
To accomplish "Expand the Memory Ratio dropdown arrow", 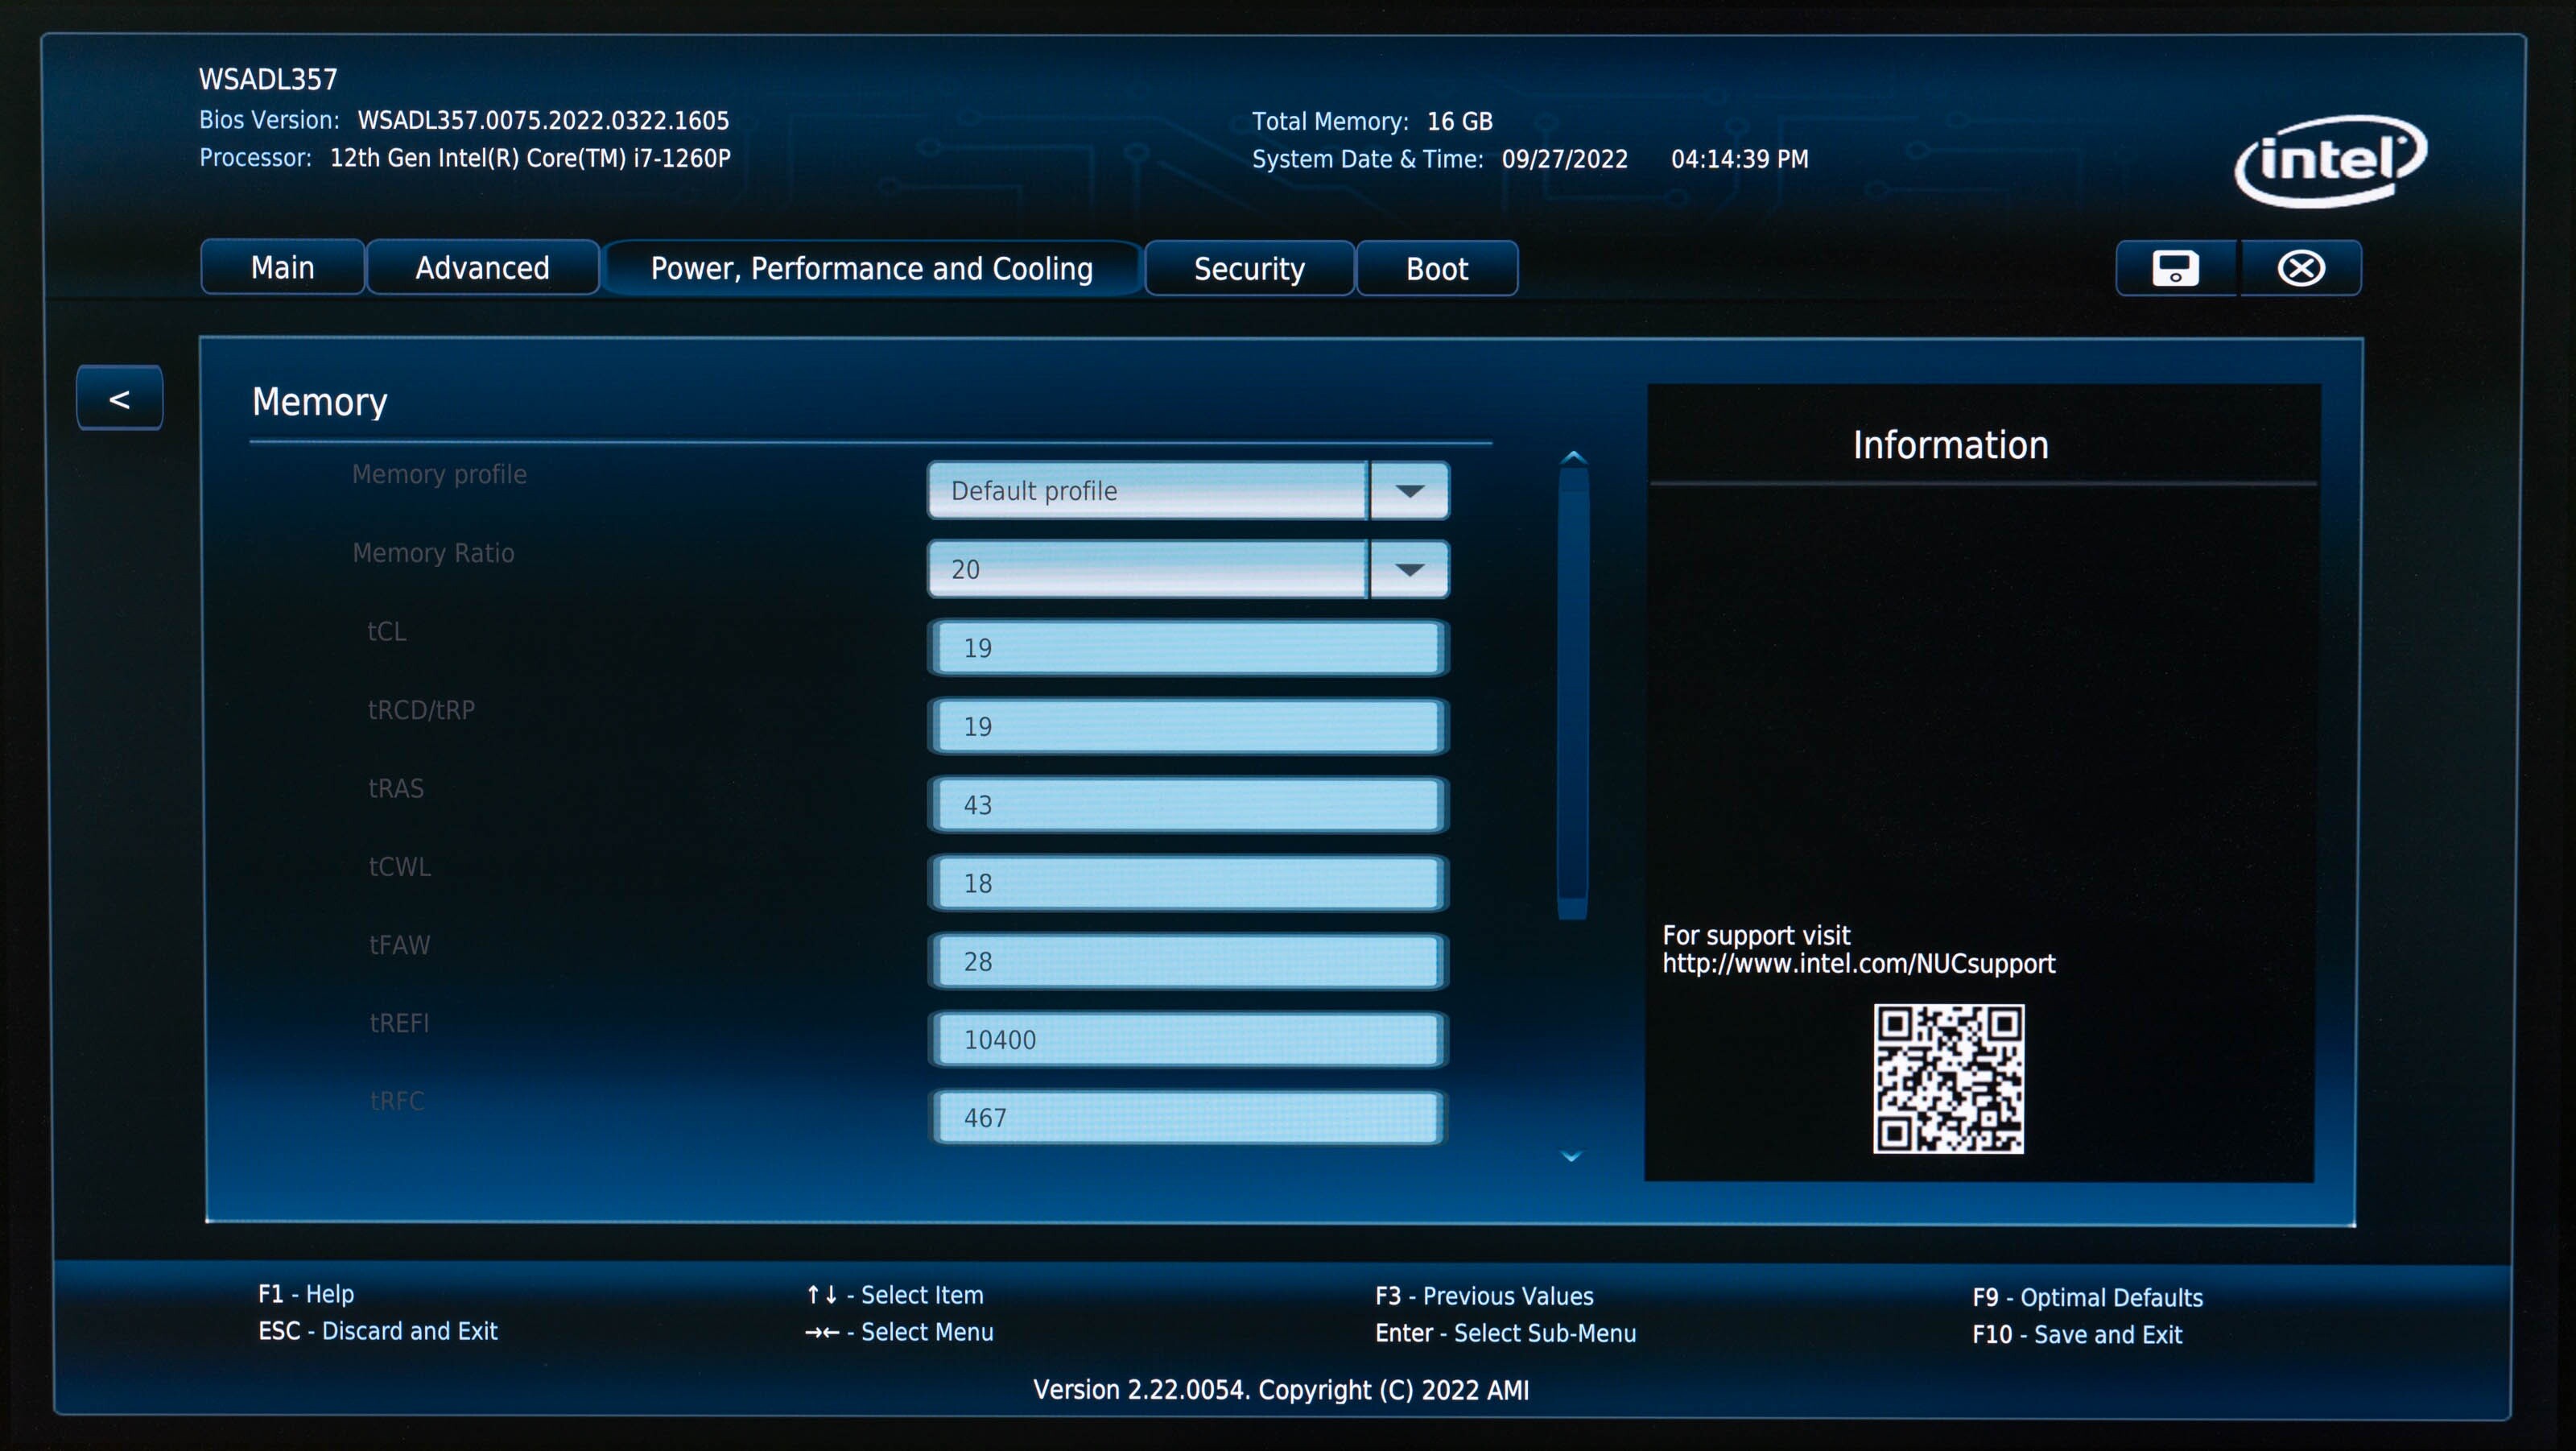I will [1409, 570].
